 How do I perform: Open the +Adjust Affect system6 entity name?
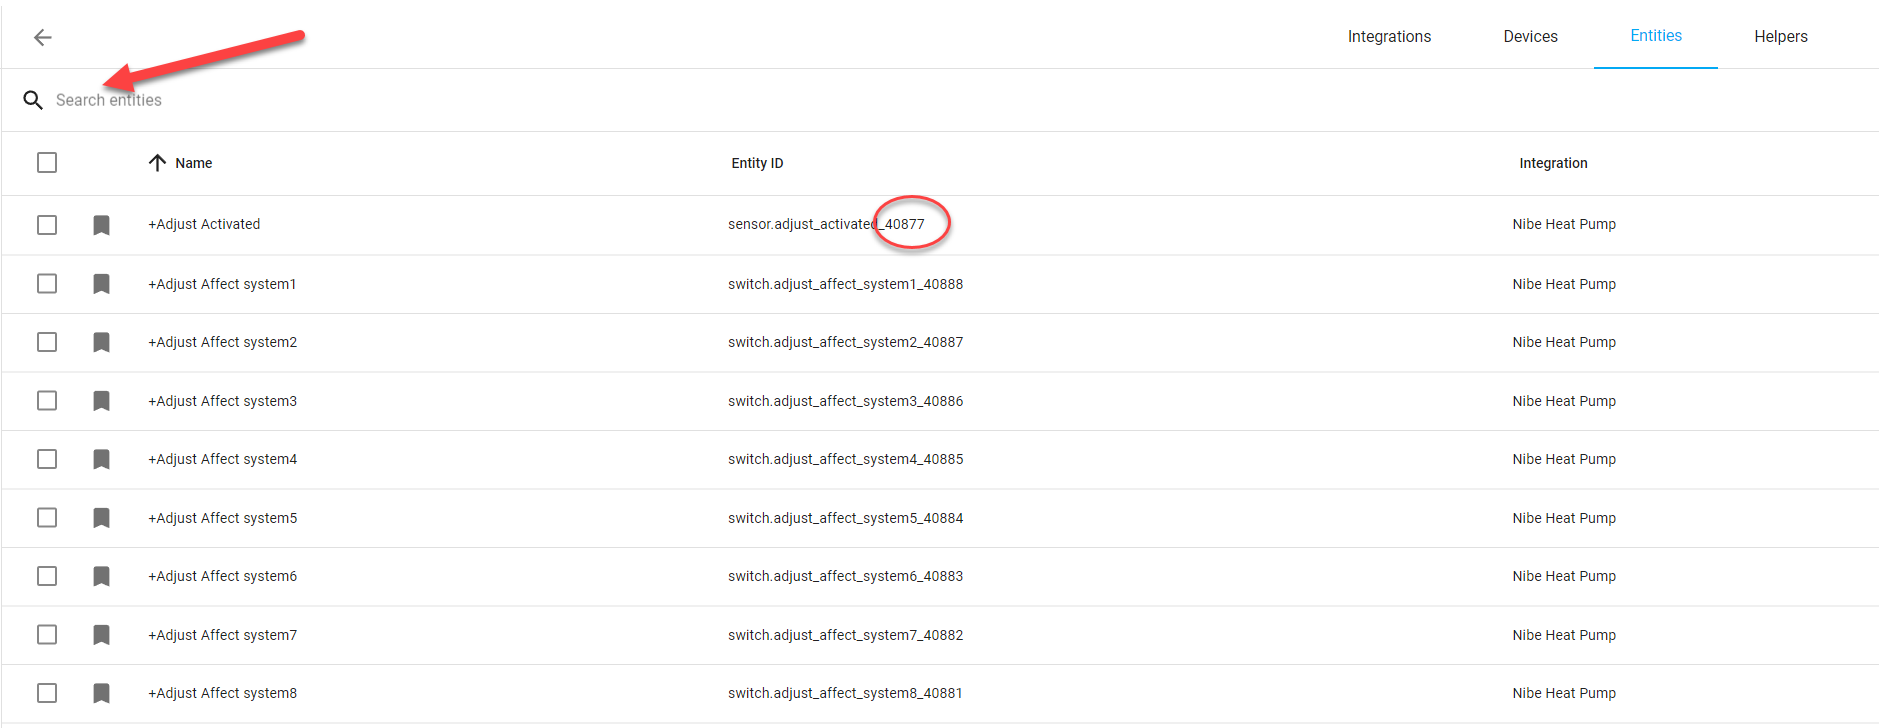222,576
